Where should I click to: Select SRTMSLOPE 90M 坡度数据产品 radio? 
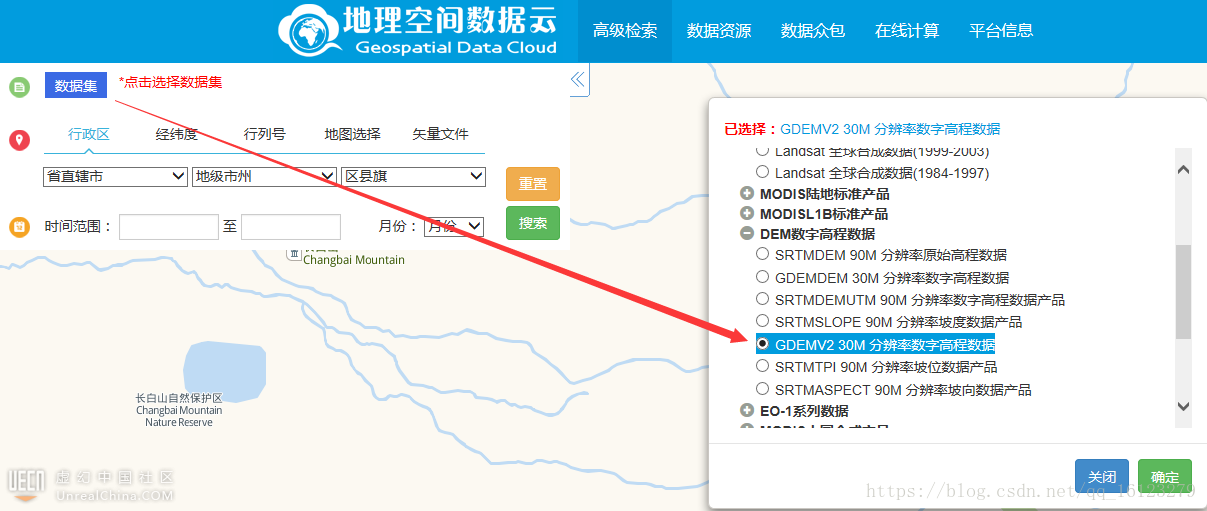pos(763,321)
